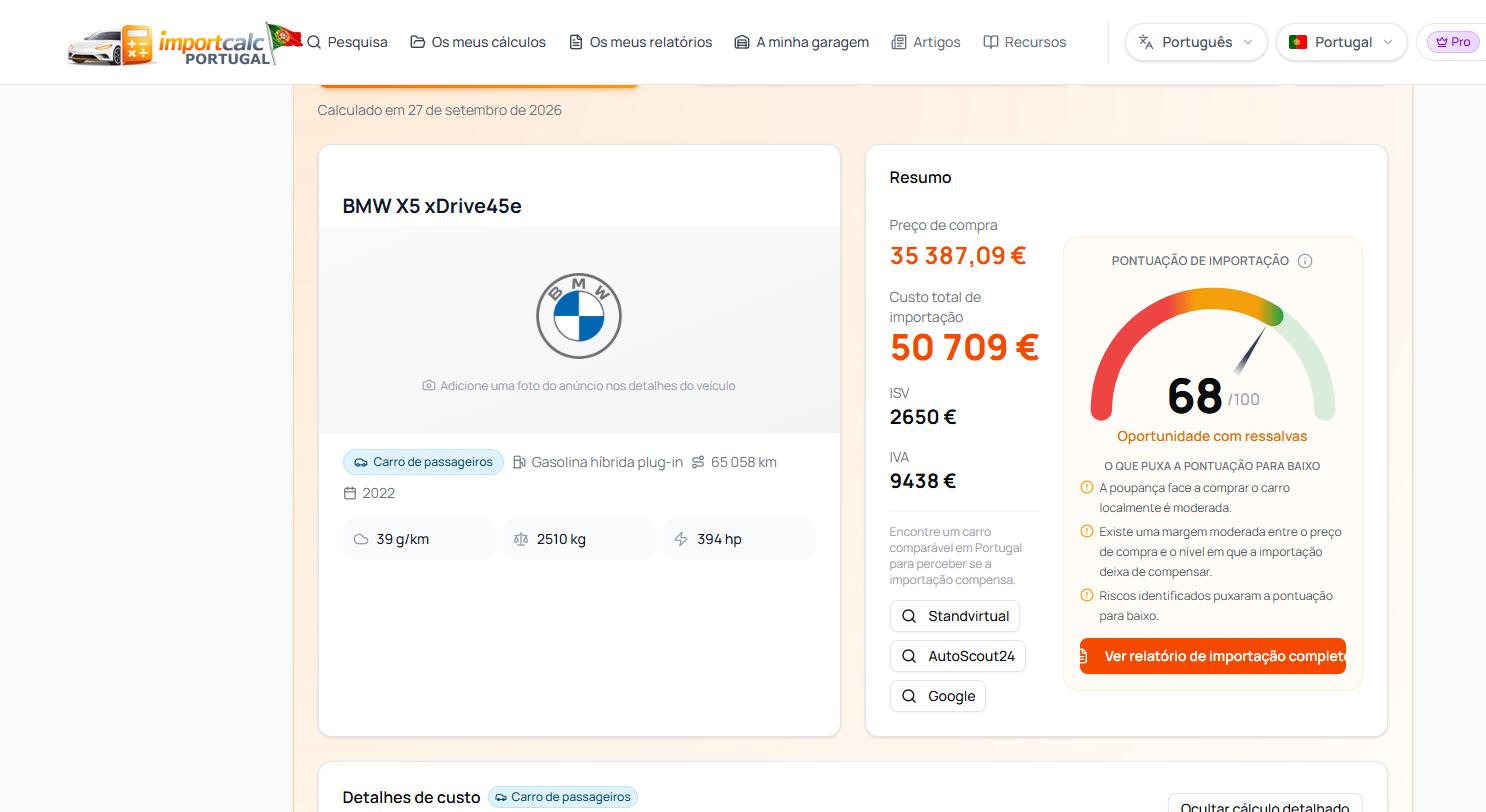Click Carro de passageiros tag beside Detalhes de custo

click(563, 797)
